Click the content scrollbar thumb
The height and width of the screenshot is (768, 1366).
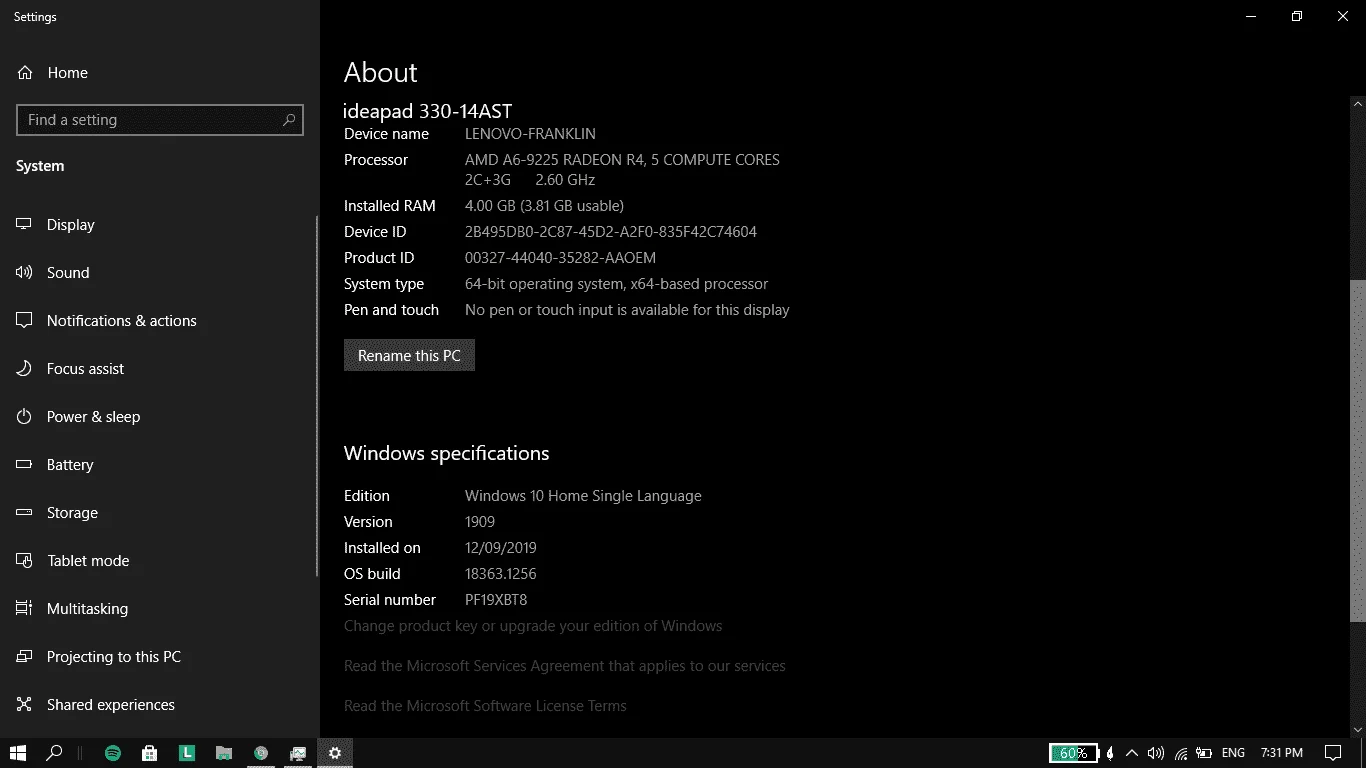[1358, 450]
